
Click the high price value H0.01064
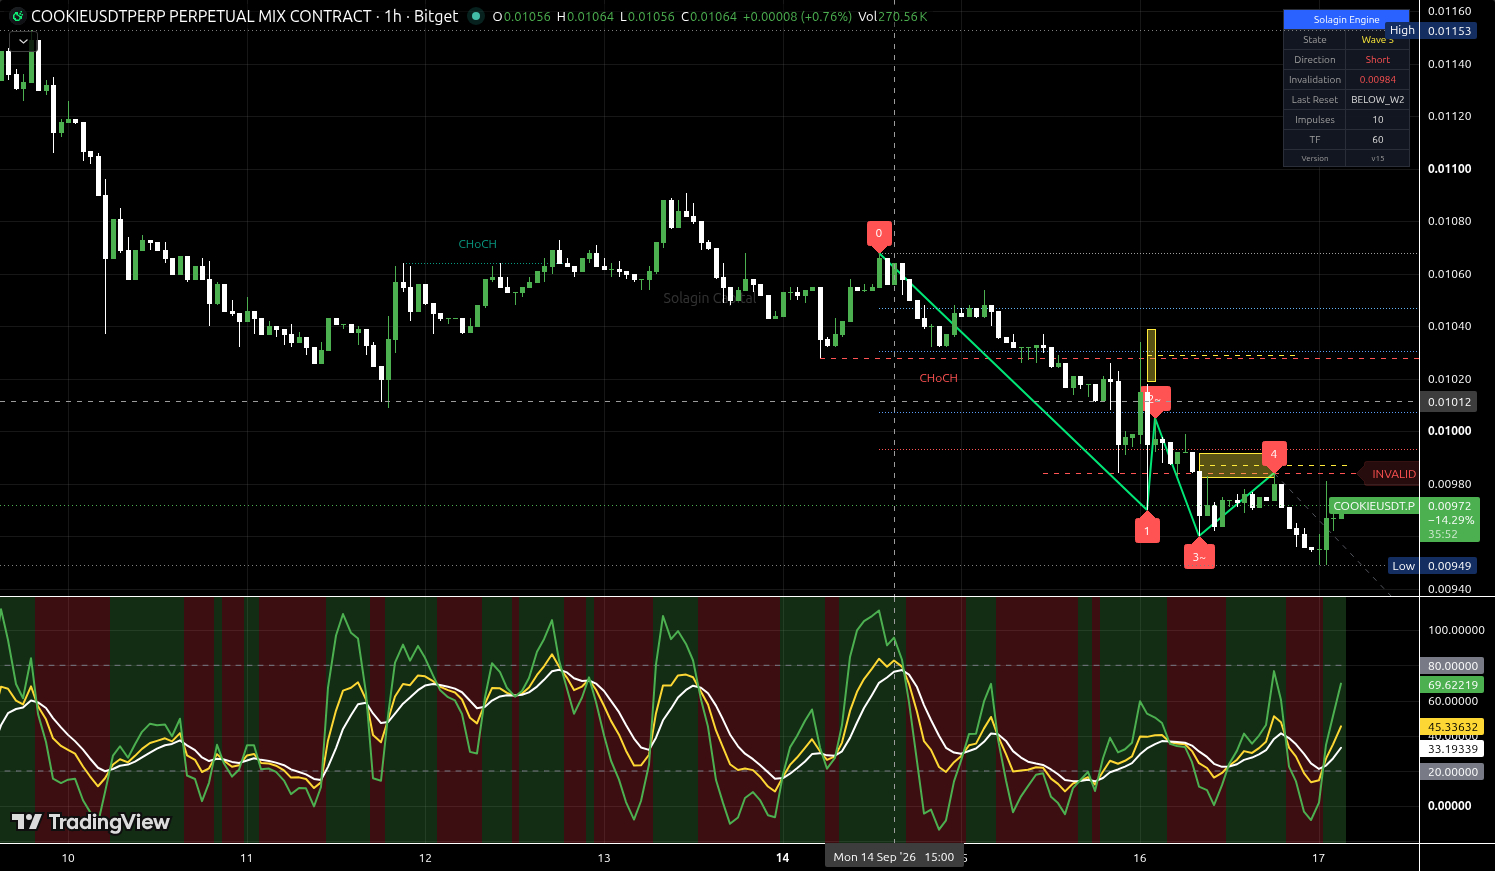coord(585,17)
